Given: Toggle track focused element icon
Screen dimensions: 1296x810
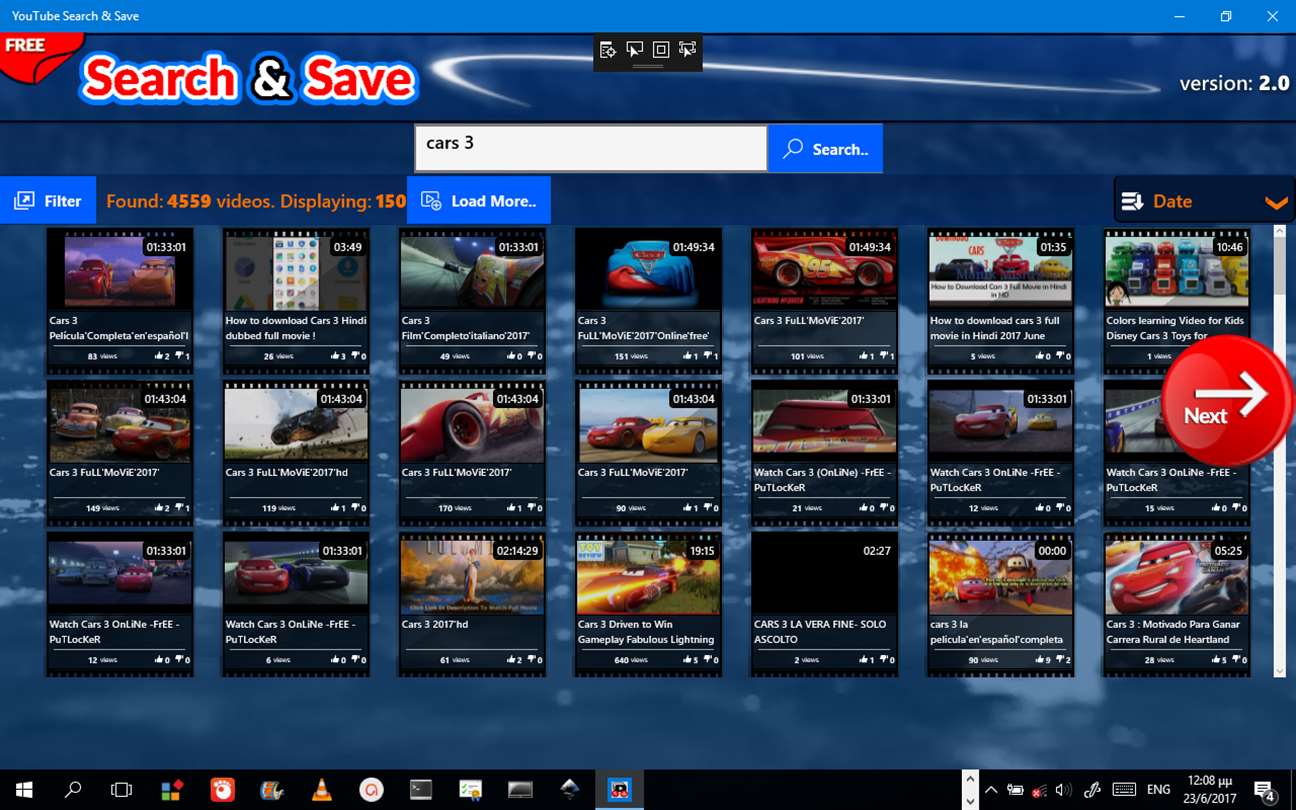Looking at the screenshot, I should (x=687, y=50).
